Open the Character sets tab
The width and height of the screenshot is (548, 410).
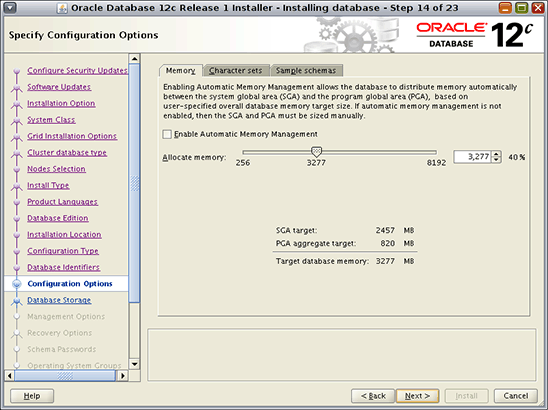(x=236, y=71)
